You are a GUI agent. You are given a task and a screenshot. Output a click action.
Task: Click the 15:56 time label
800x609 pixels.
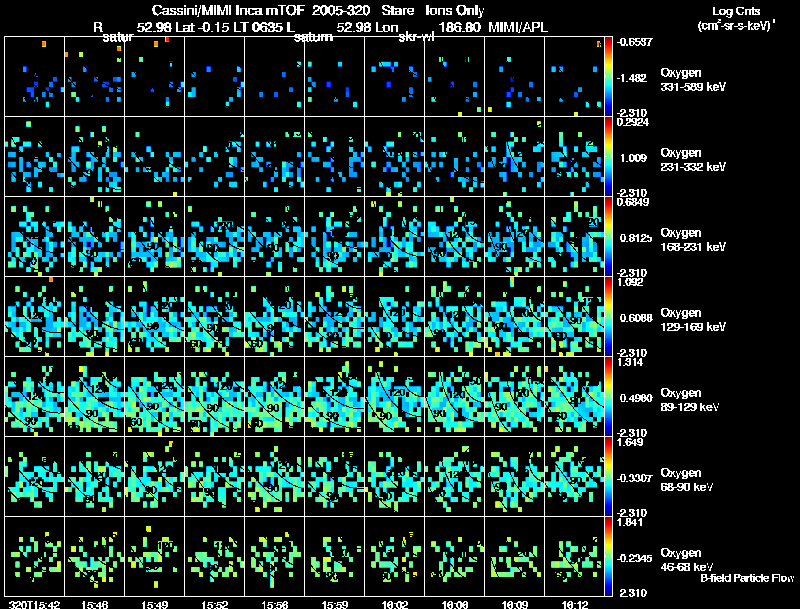pos(274,604)
